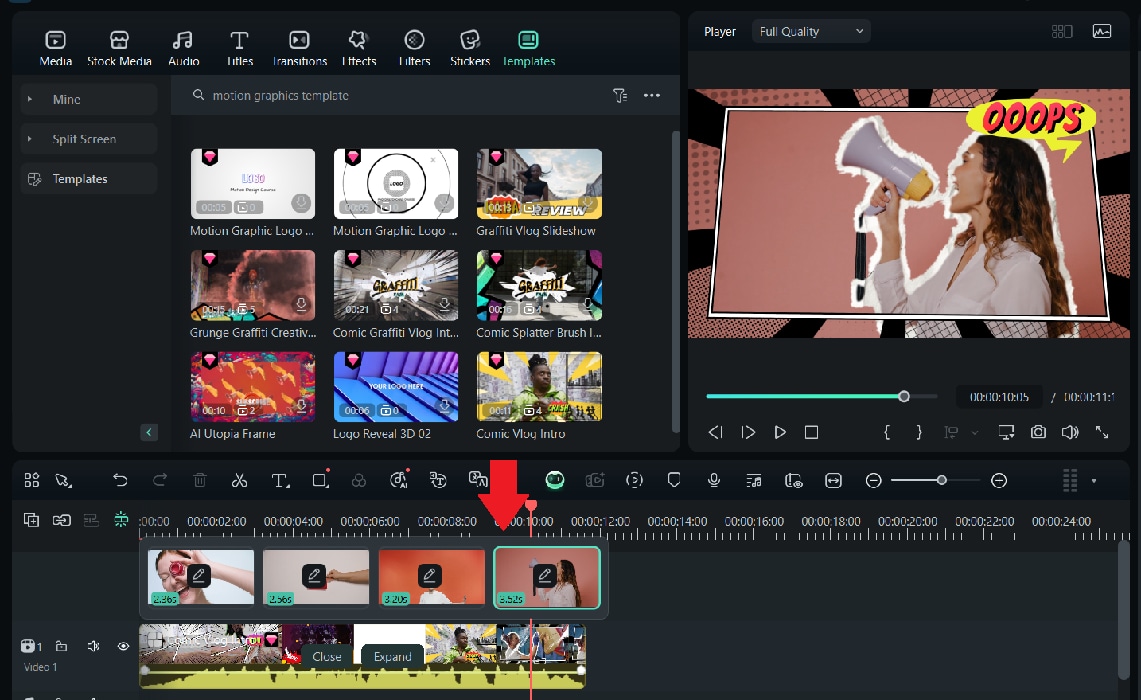Click the timeline zoom slider handle
The image size is (1141, 700).
[942, 480]
